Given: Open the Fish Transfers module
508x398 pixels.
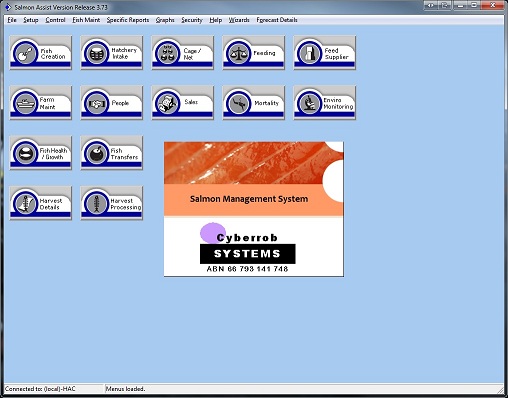Looking at the screenshot, I should pos(112,153).
